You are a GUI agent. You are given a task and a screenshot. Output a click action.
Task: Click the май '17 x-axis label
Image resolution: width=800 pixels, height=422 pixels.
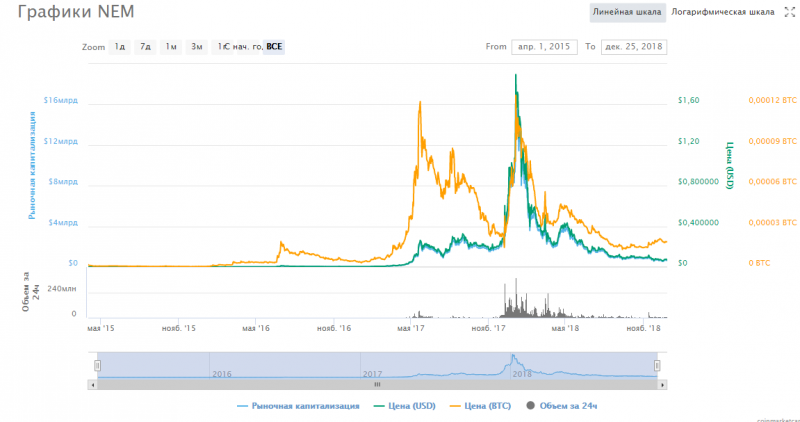[x=411, y=328]
